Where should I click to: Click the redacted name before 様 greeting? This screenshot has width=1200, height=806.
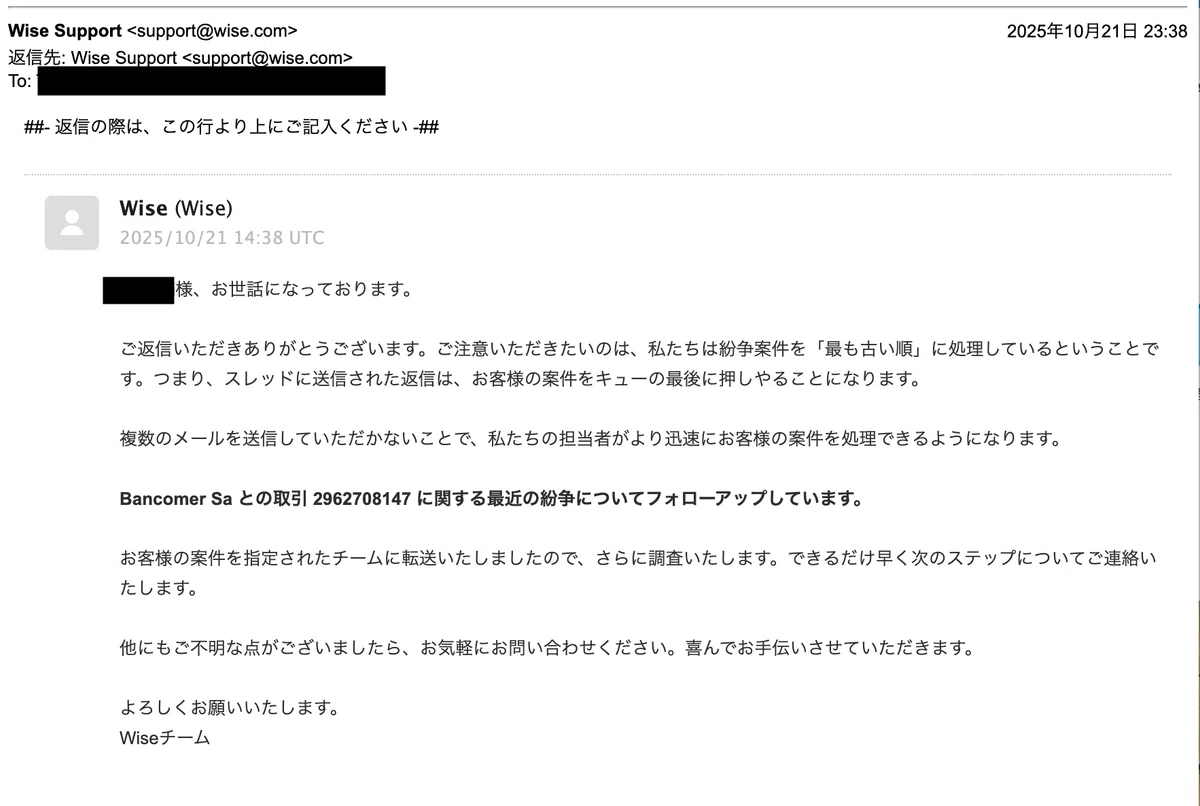coord(139,290)
